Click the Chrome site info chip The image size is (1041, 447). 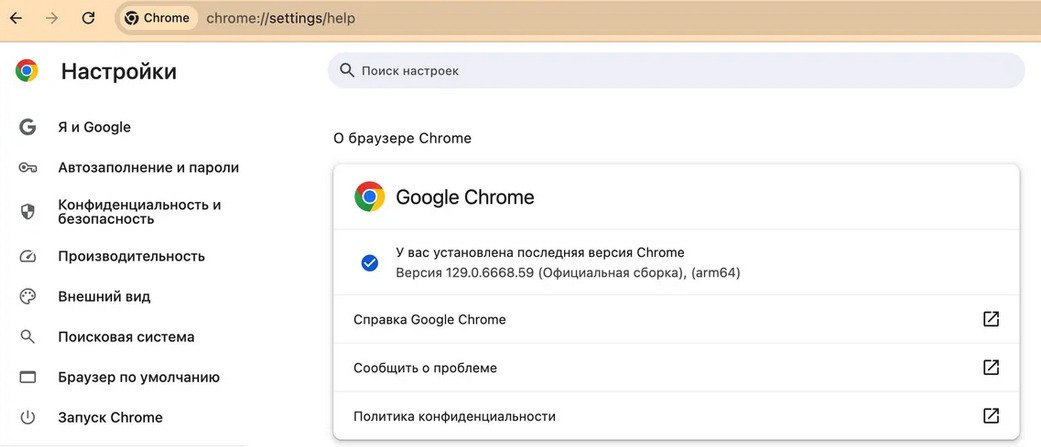(157, 18)
